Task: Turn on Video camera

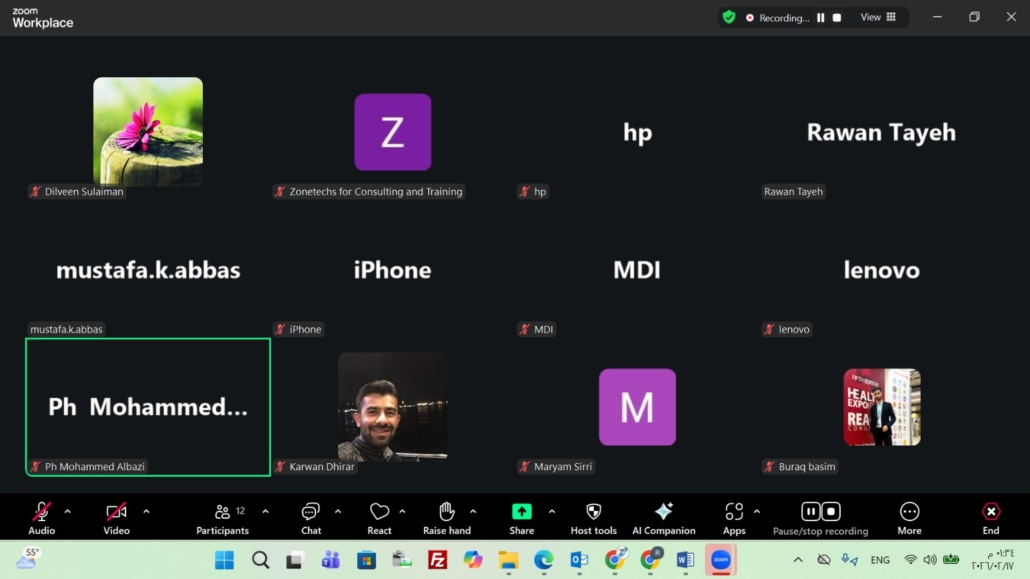Action: pos(116,519)
